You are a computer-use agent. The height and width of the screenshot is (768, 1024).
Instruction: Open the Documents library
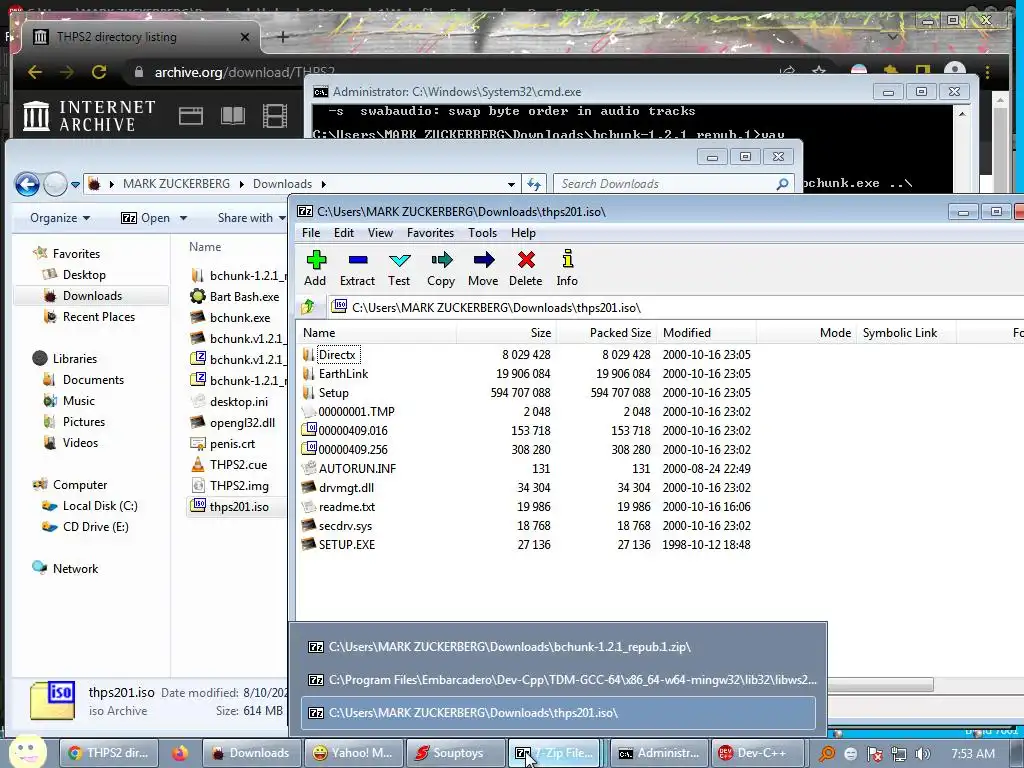click(93, 380)
